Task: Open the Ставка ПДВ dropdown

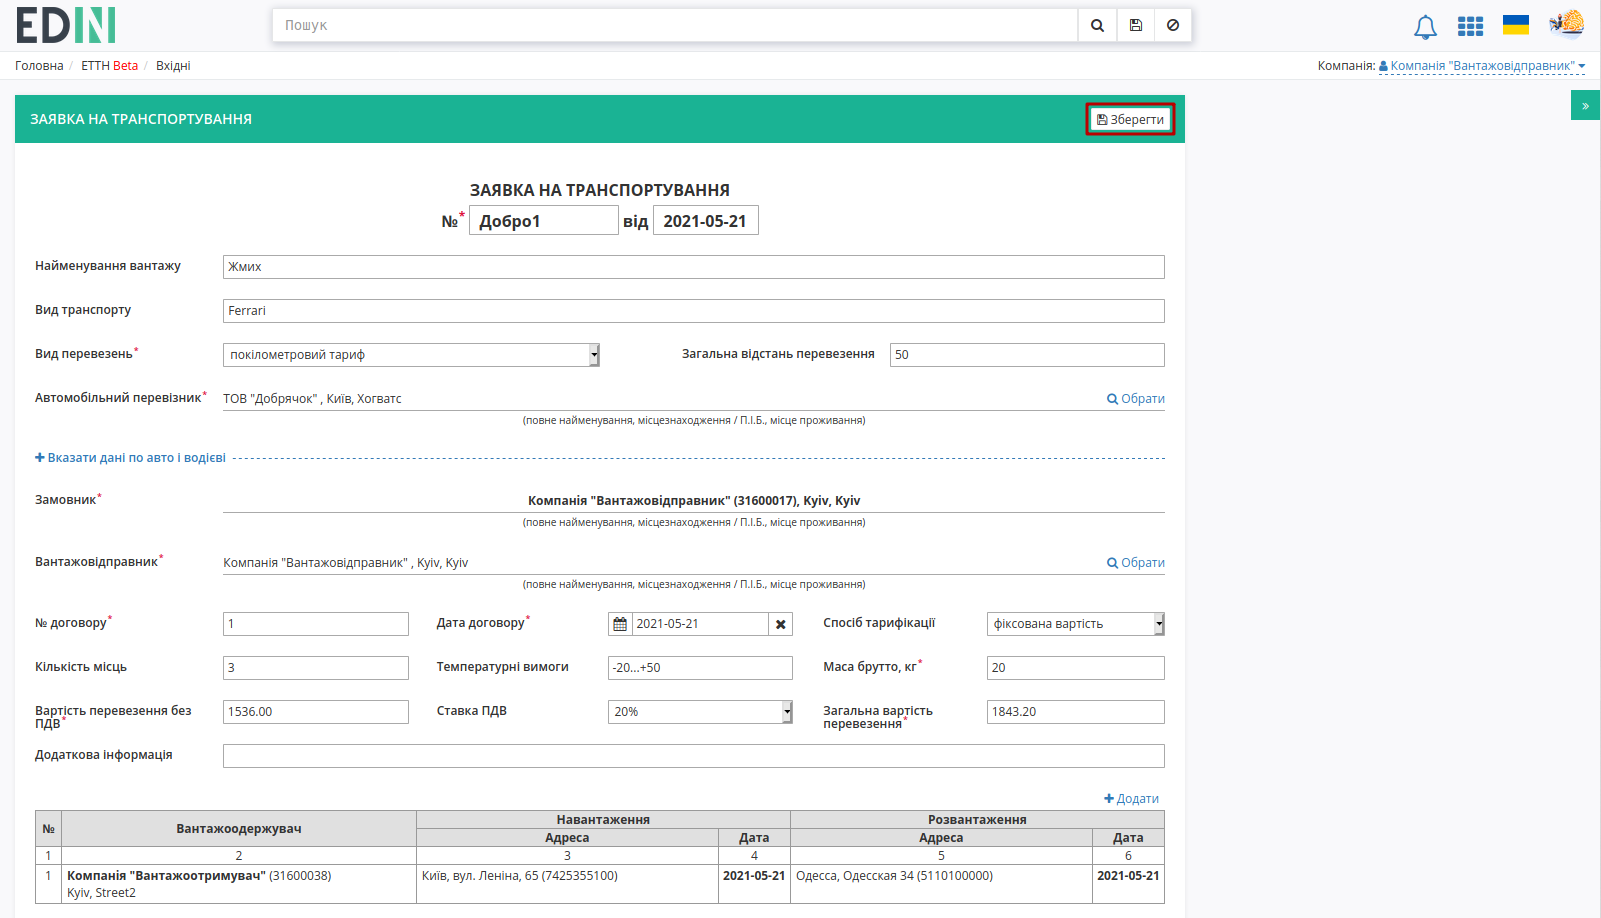Action: pyautogui.click(x=700, y=712)
